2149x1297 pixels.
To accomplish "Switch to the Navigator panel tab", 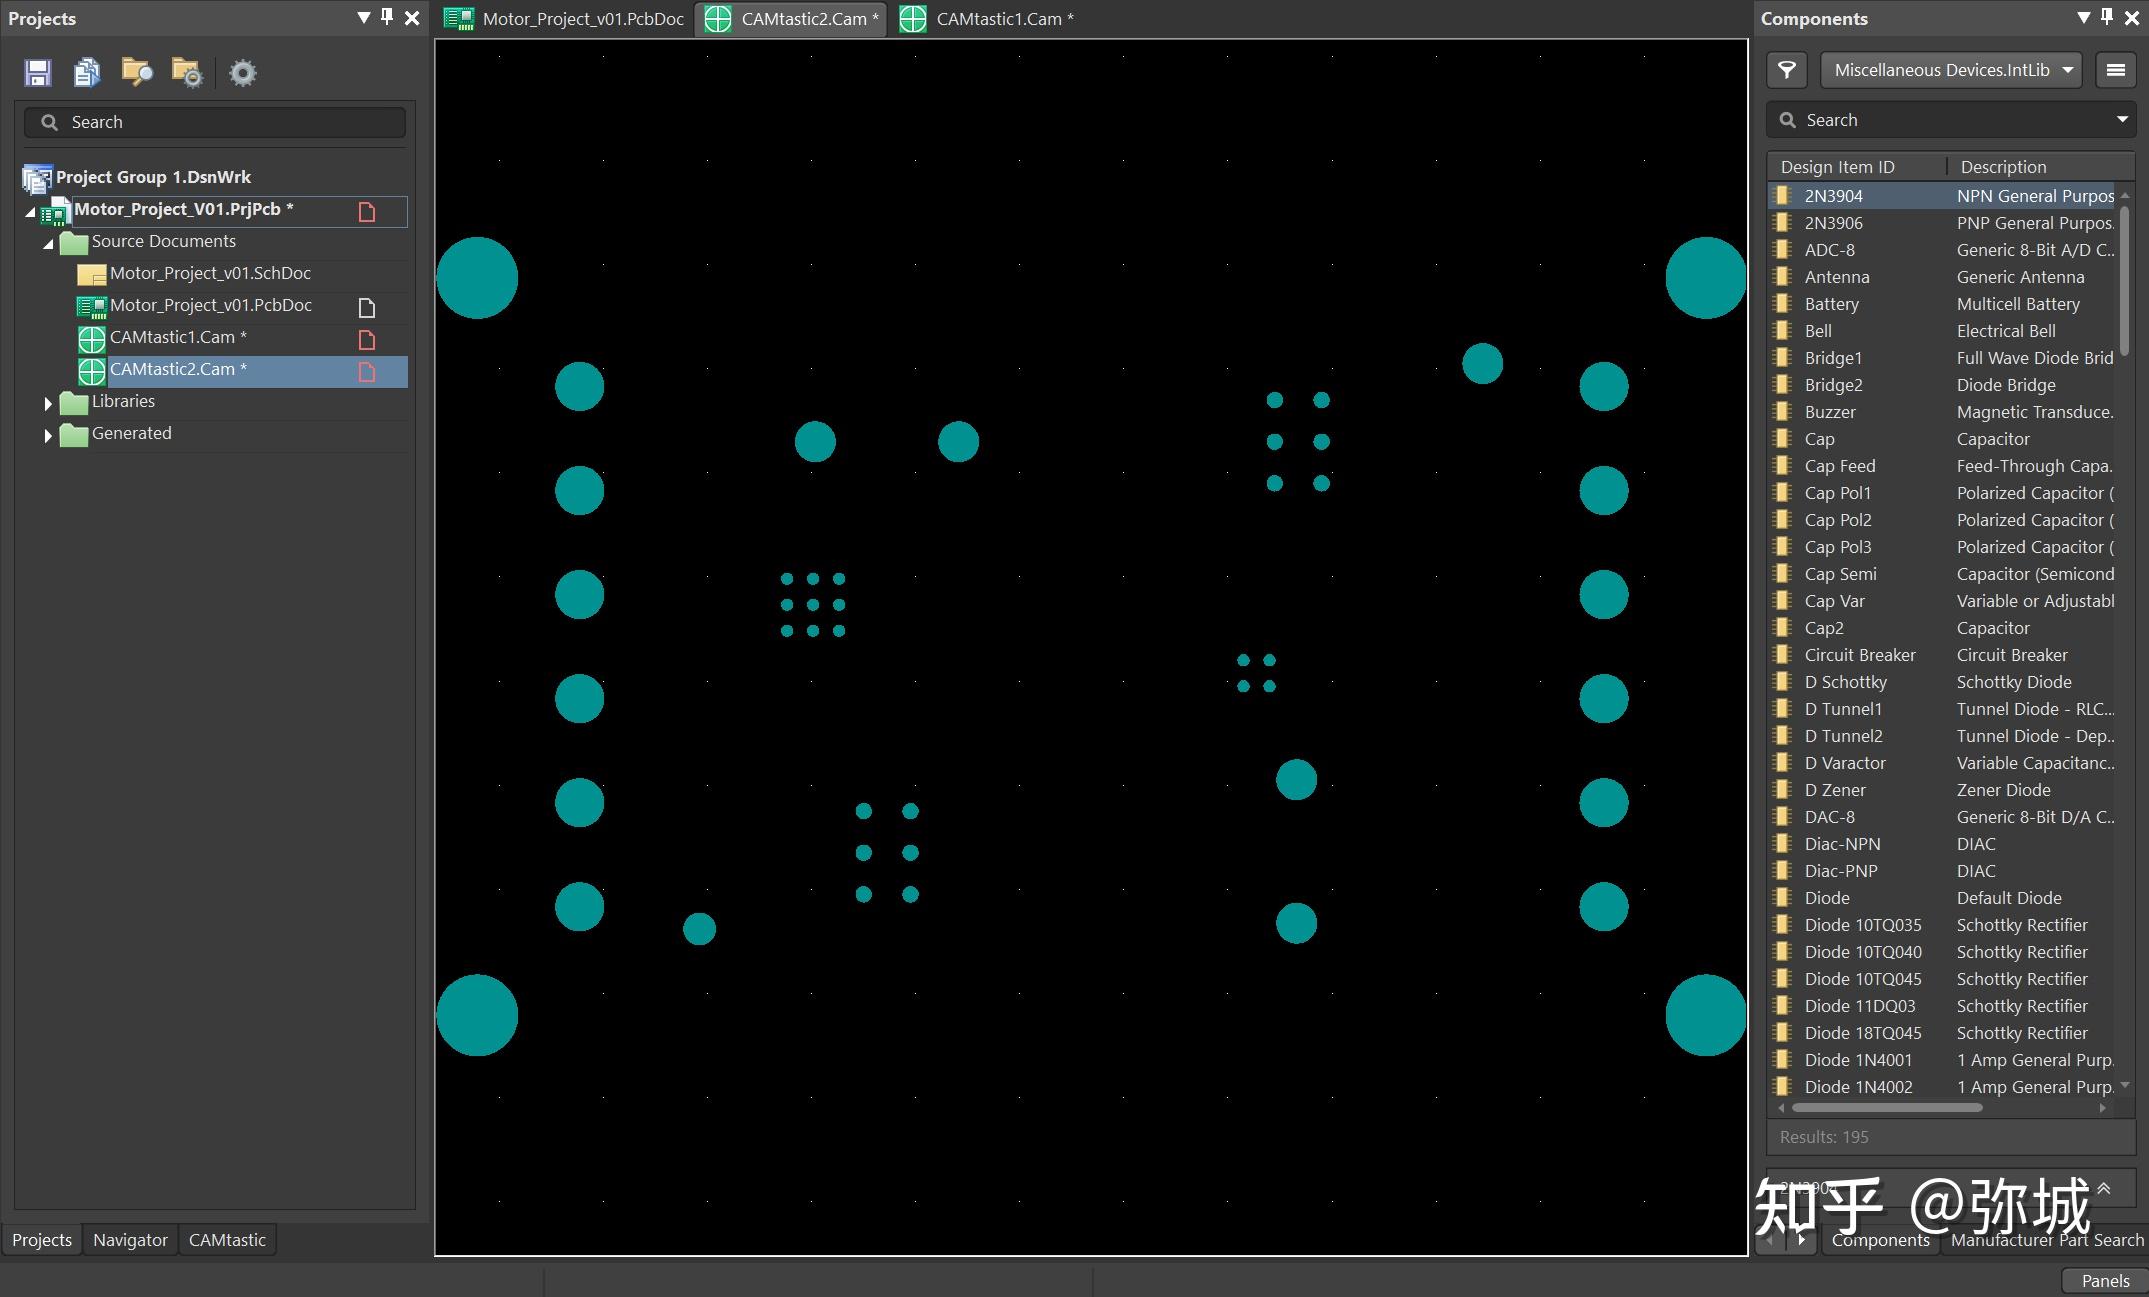I will (130, 1240).
